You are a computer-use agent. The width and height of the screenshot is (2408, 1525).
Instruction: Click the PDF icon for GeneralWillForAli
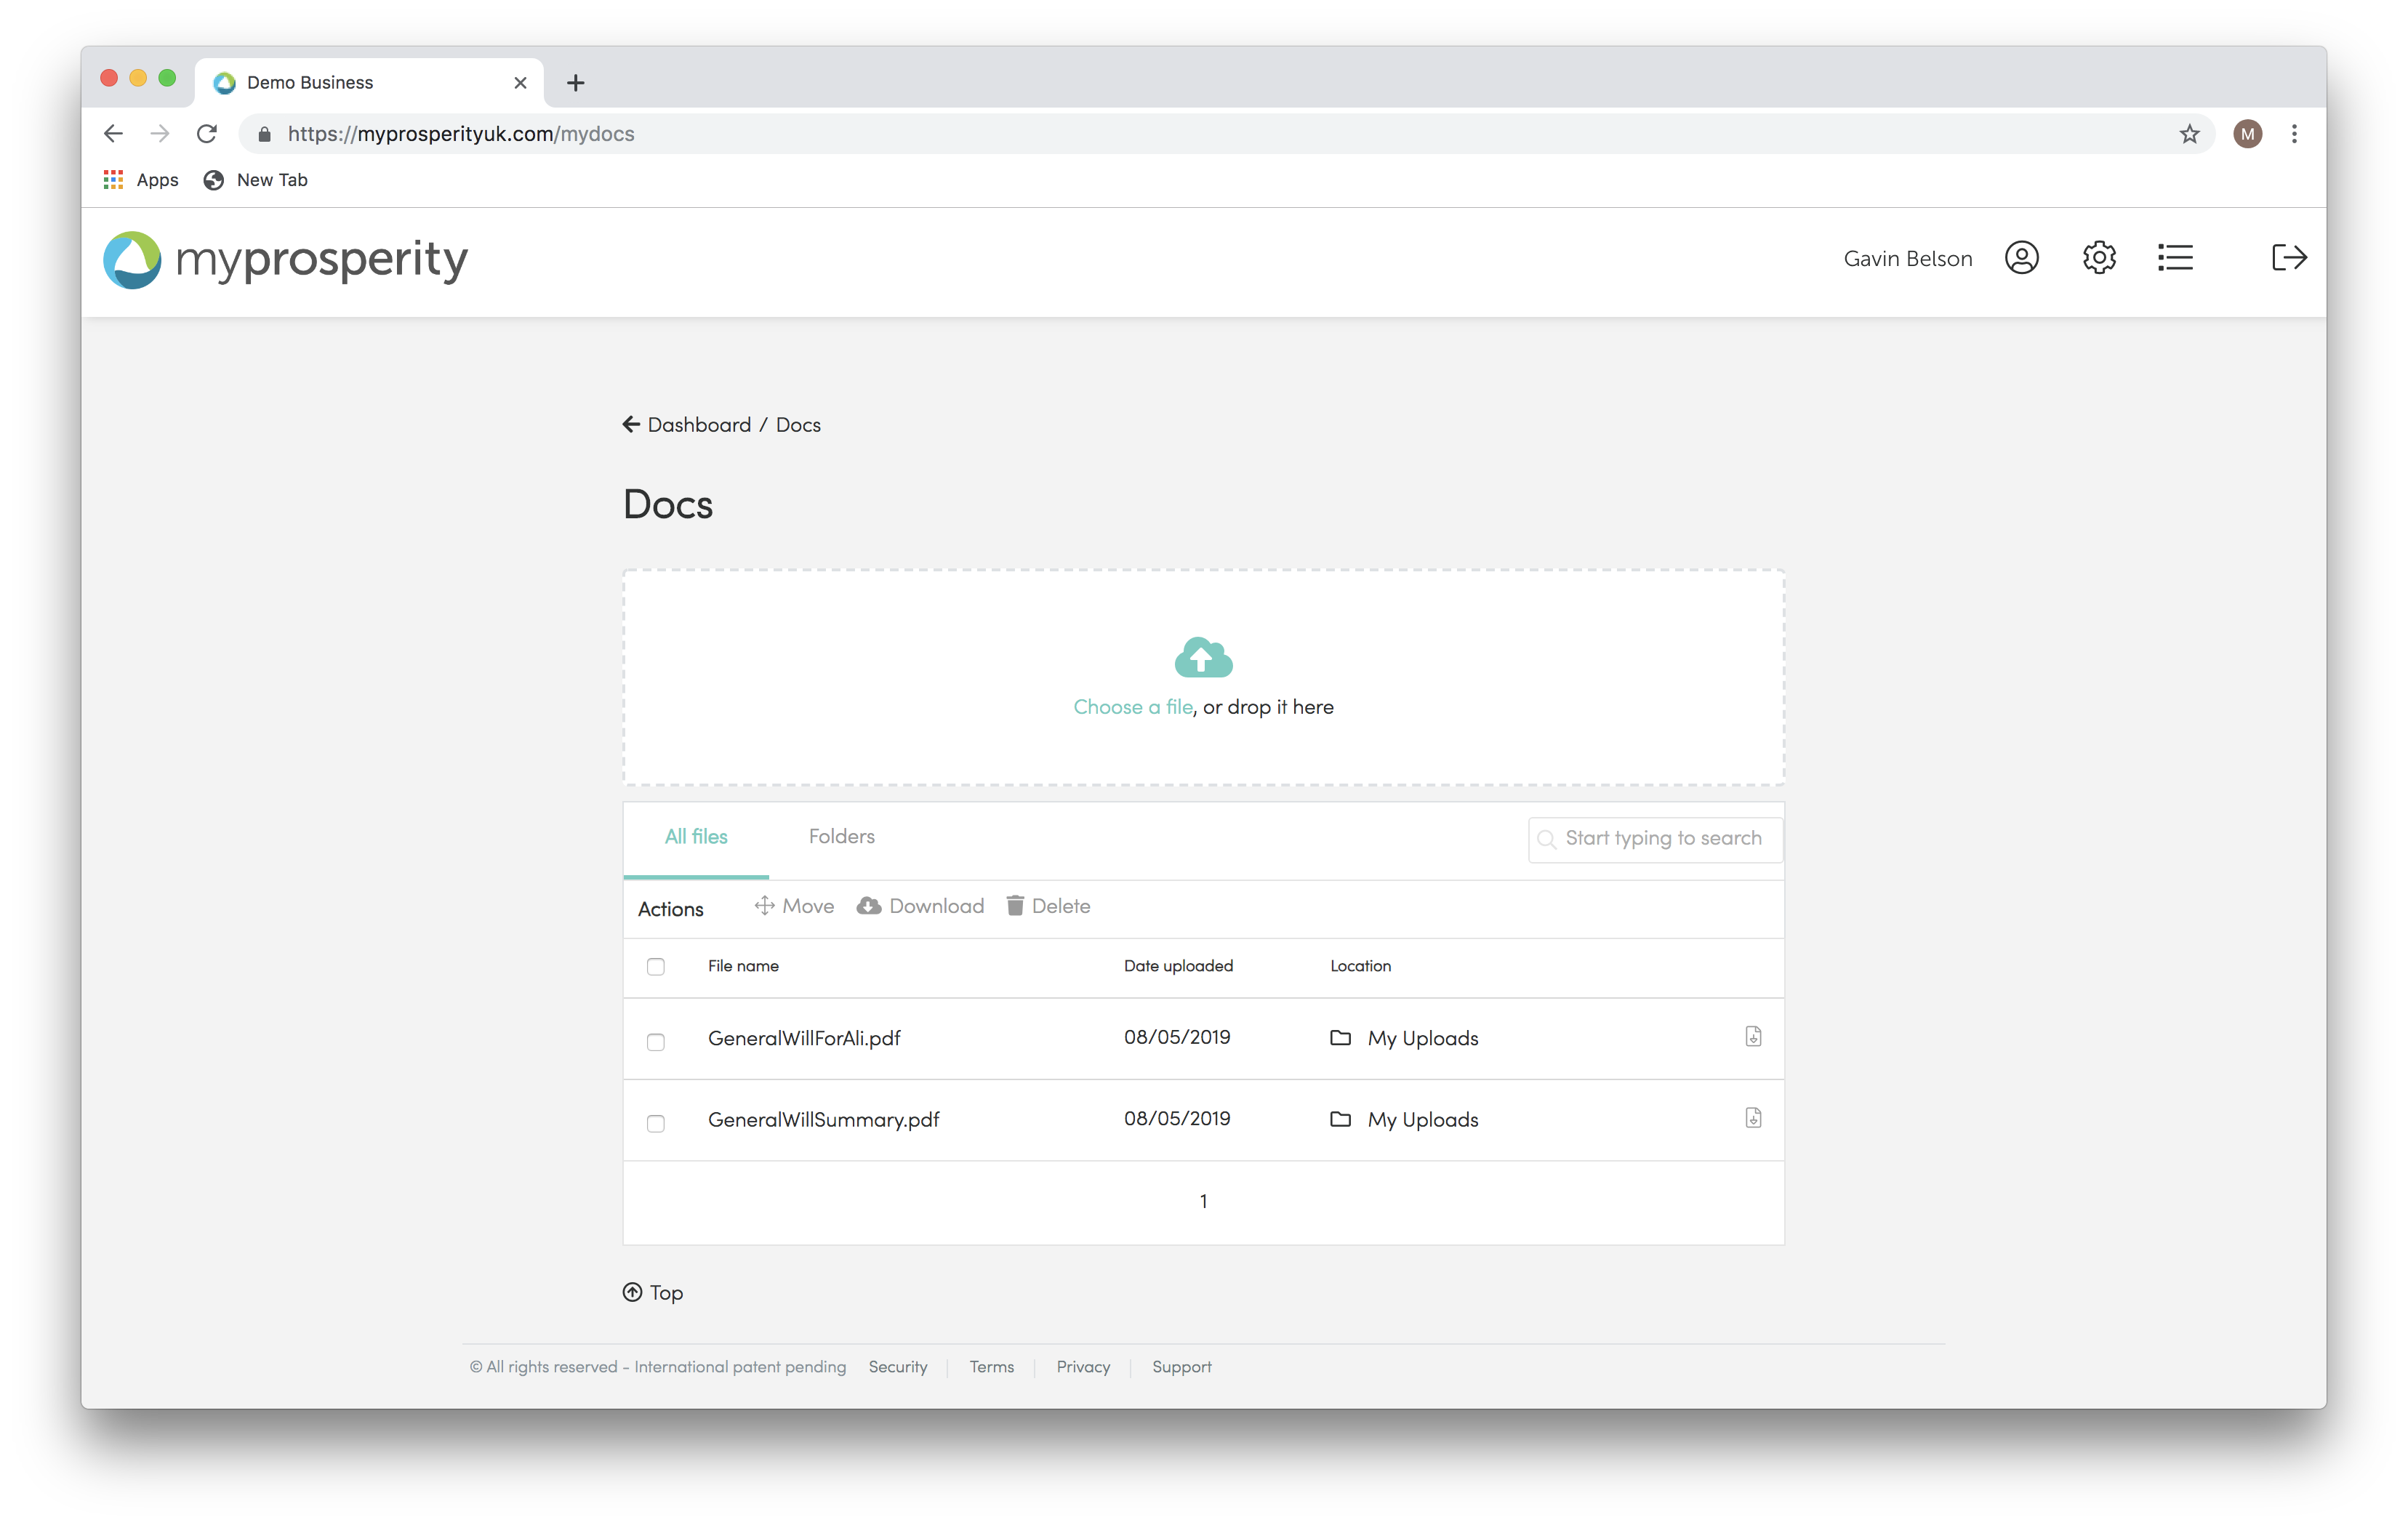(x=1754, y=1037)
